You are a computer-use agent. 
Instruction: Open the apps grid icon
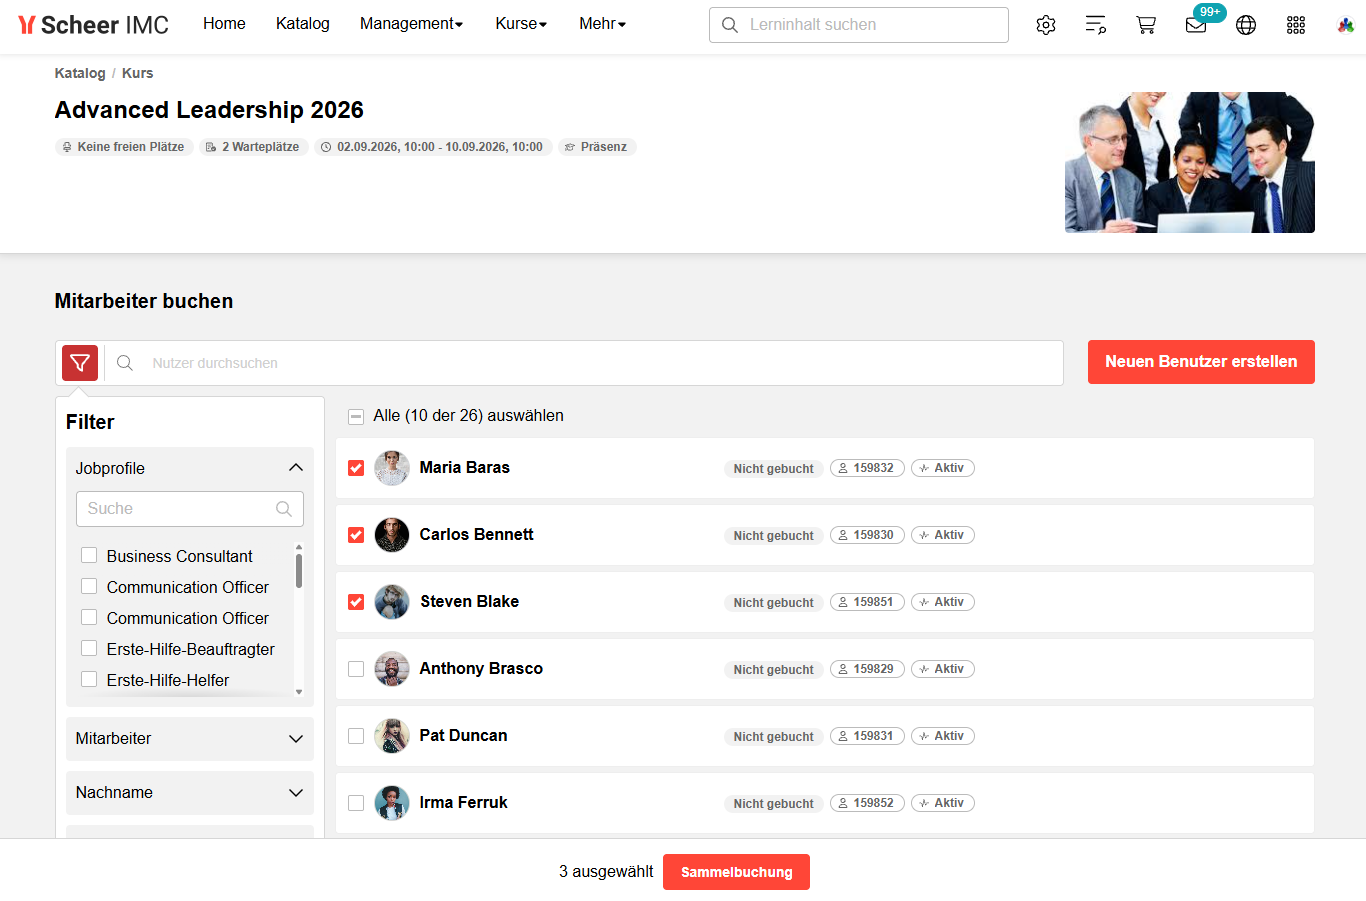coord(1296,25)
